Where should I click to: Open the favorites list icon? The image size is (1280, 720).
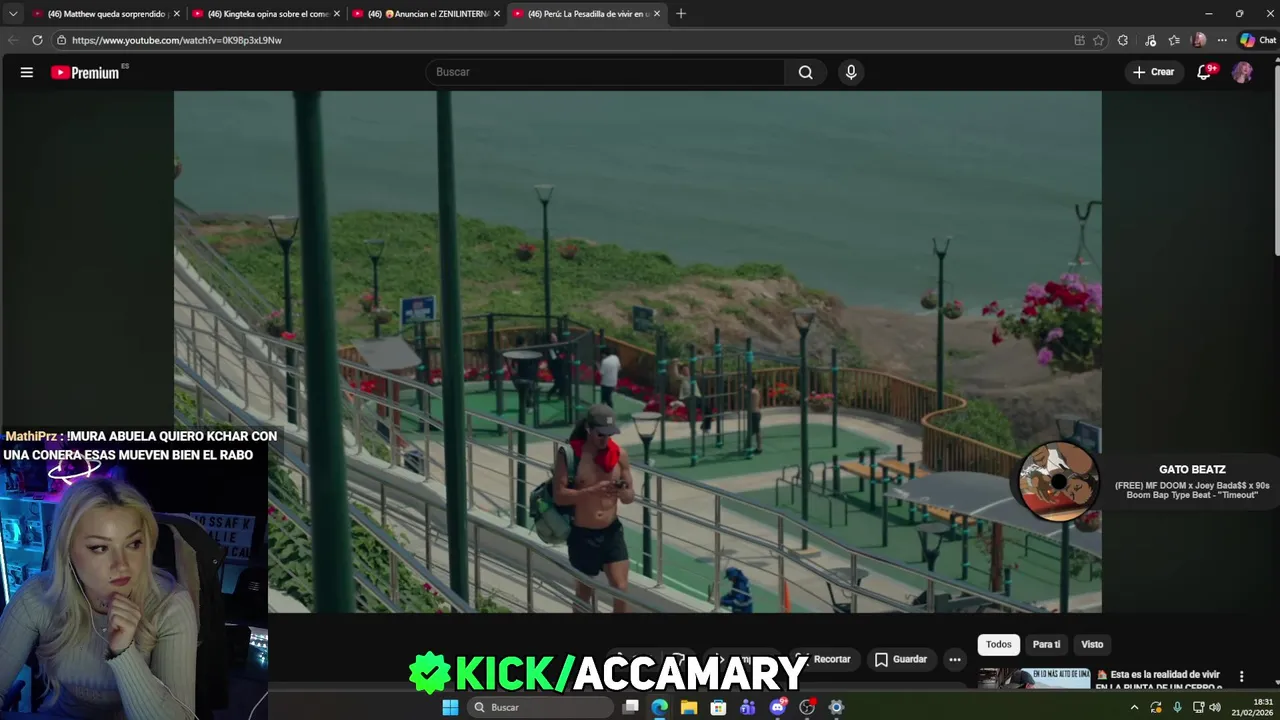1174,40
